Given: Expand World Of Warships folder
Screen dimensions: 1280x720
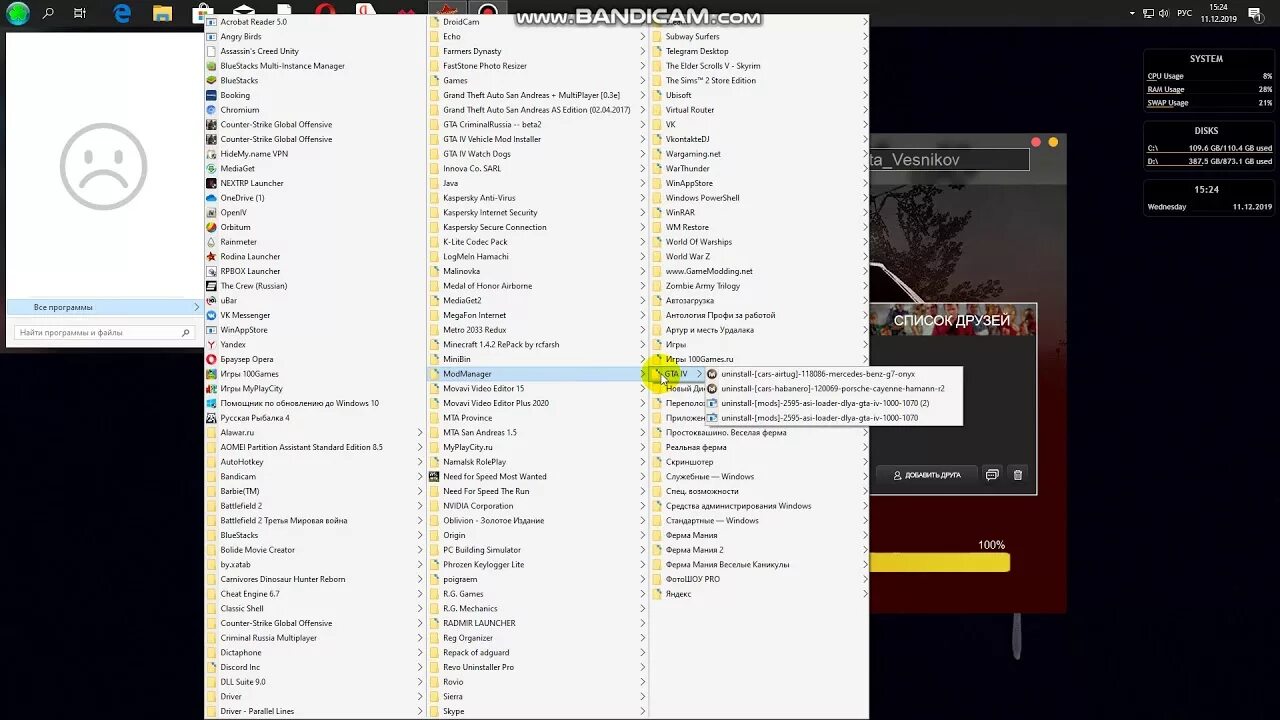Looking at the screenshot, I should 760,242.
